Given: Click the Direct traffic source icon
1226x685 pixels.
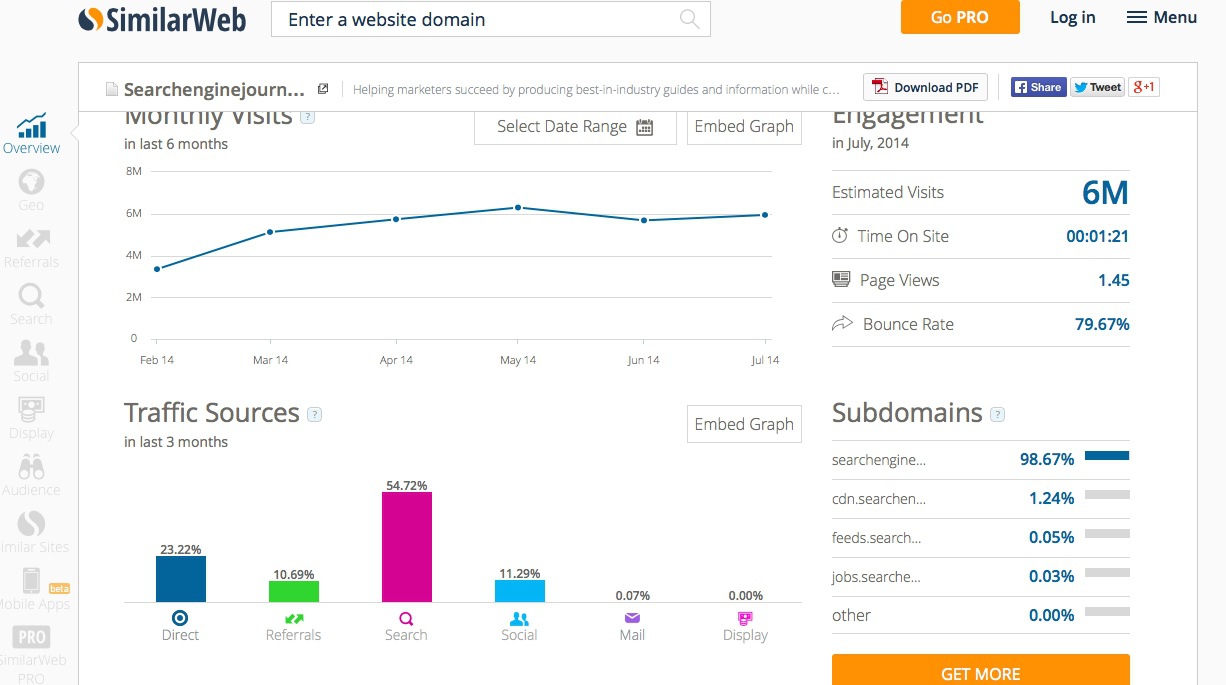Looking at the screenshot, I should pos(180,618).
